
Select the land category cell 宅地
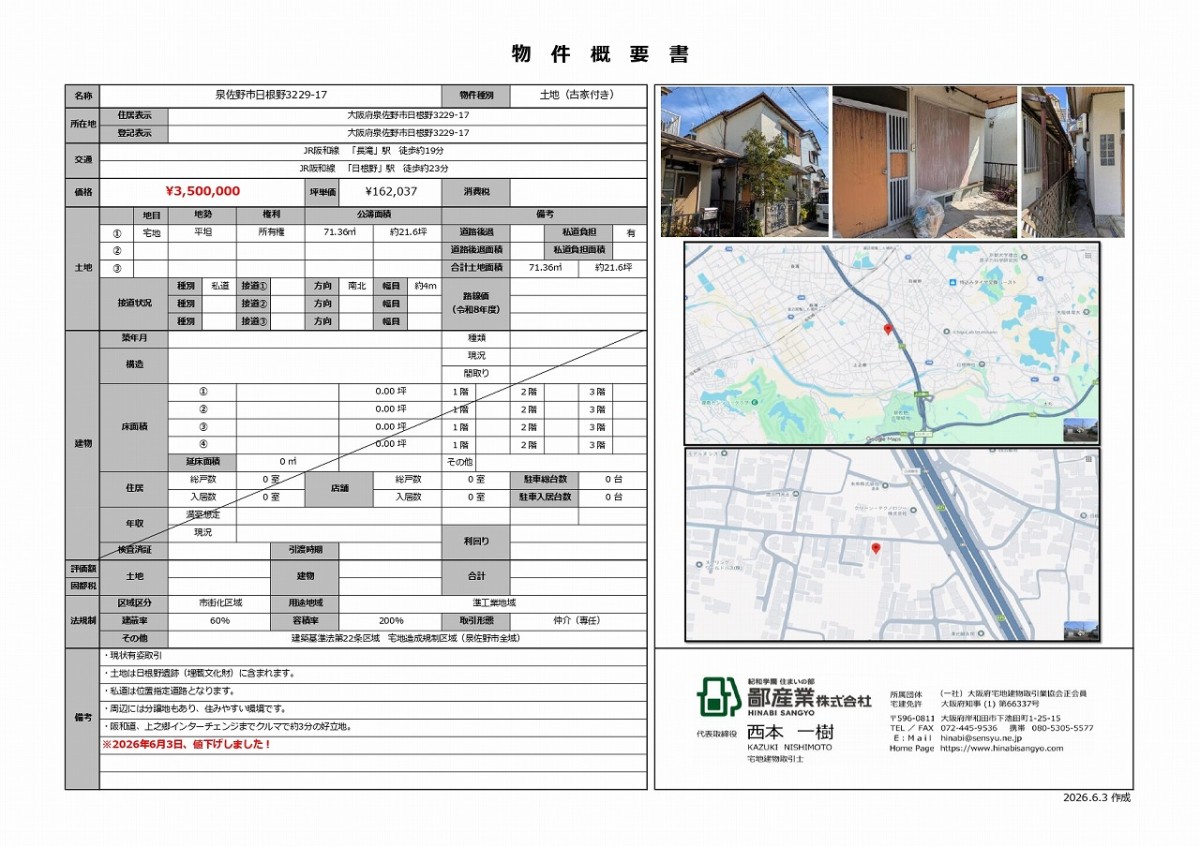pyautogui.click(x=151, y=232)
